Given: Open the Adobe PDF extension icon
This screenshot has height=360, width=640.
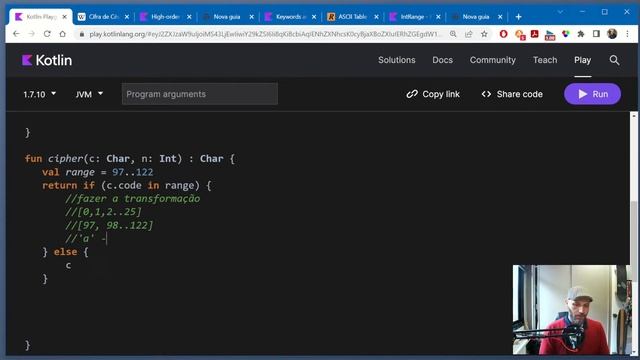Looking at the screenshot, I should coord(534,34).
